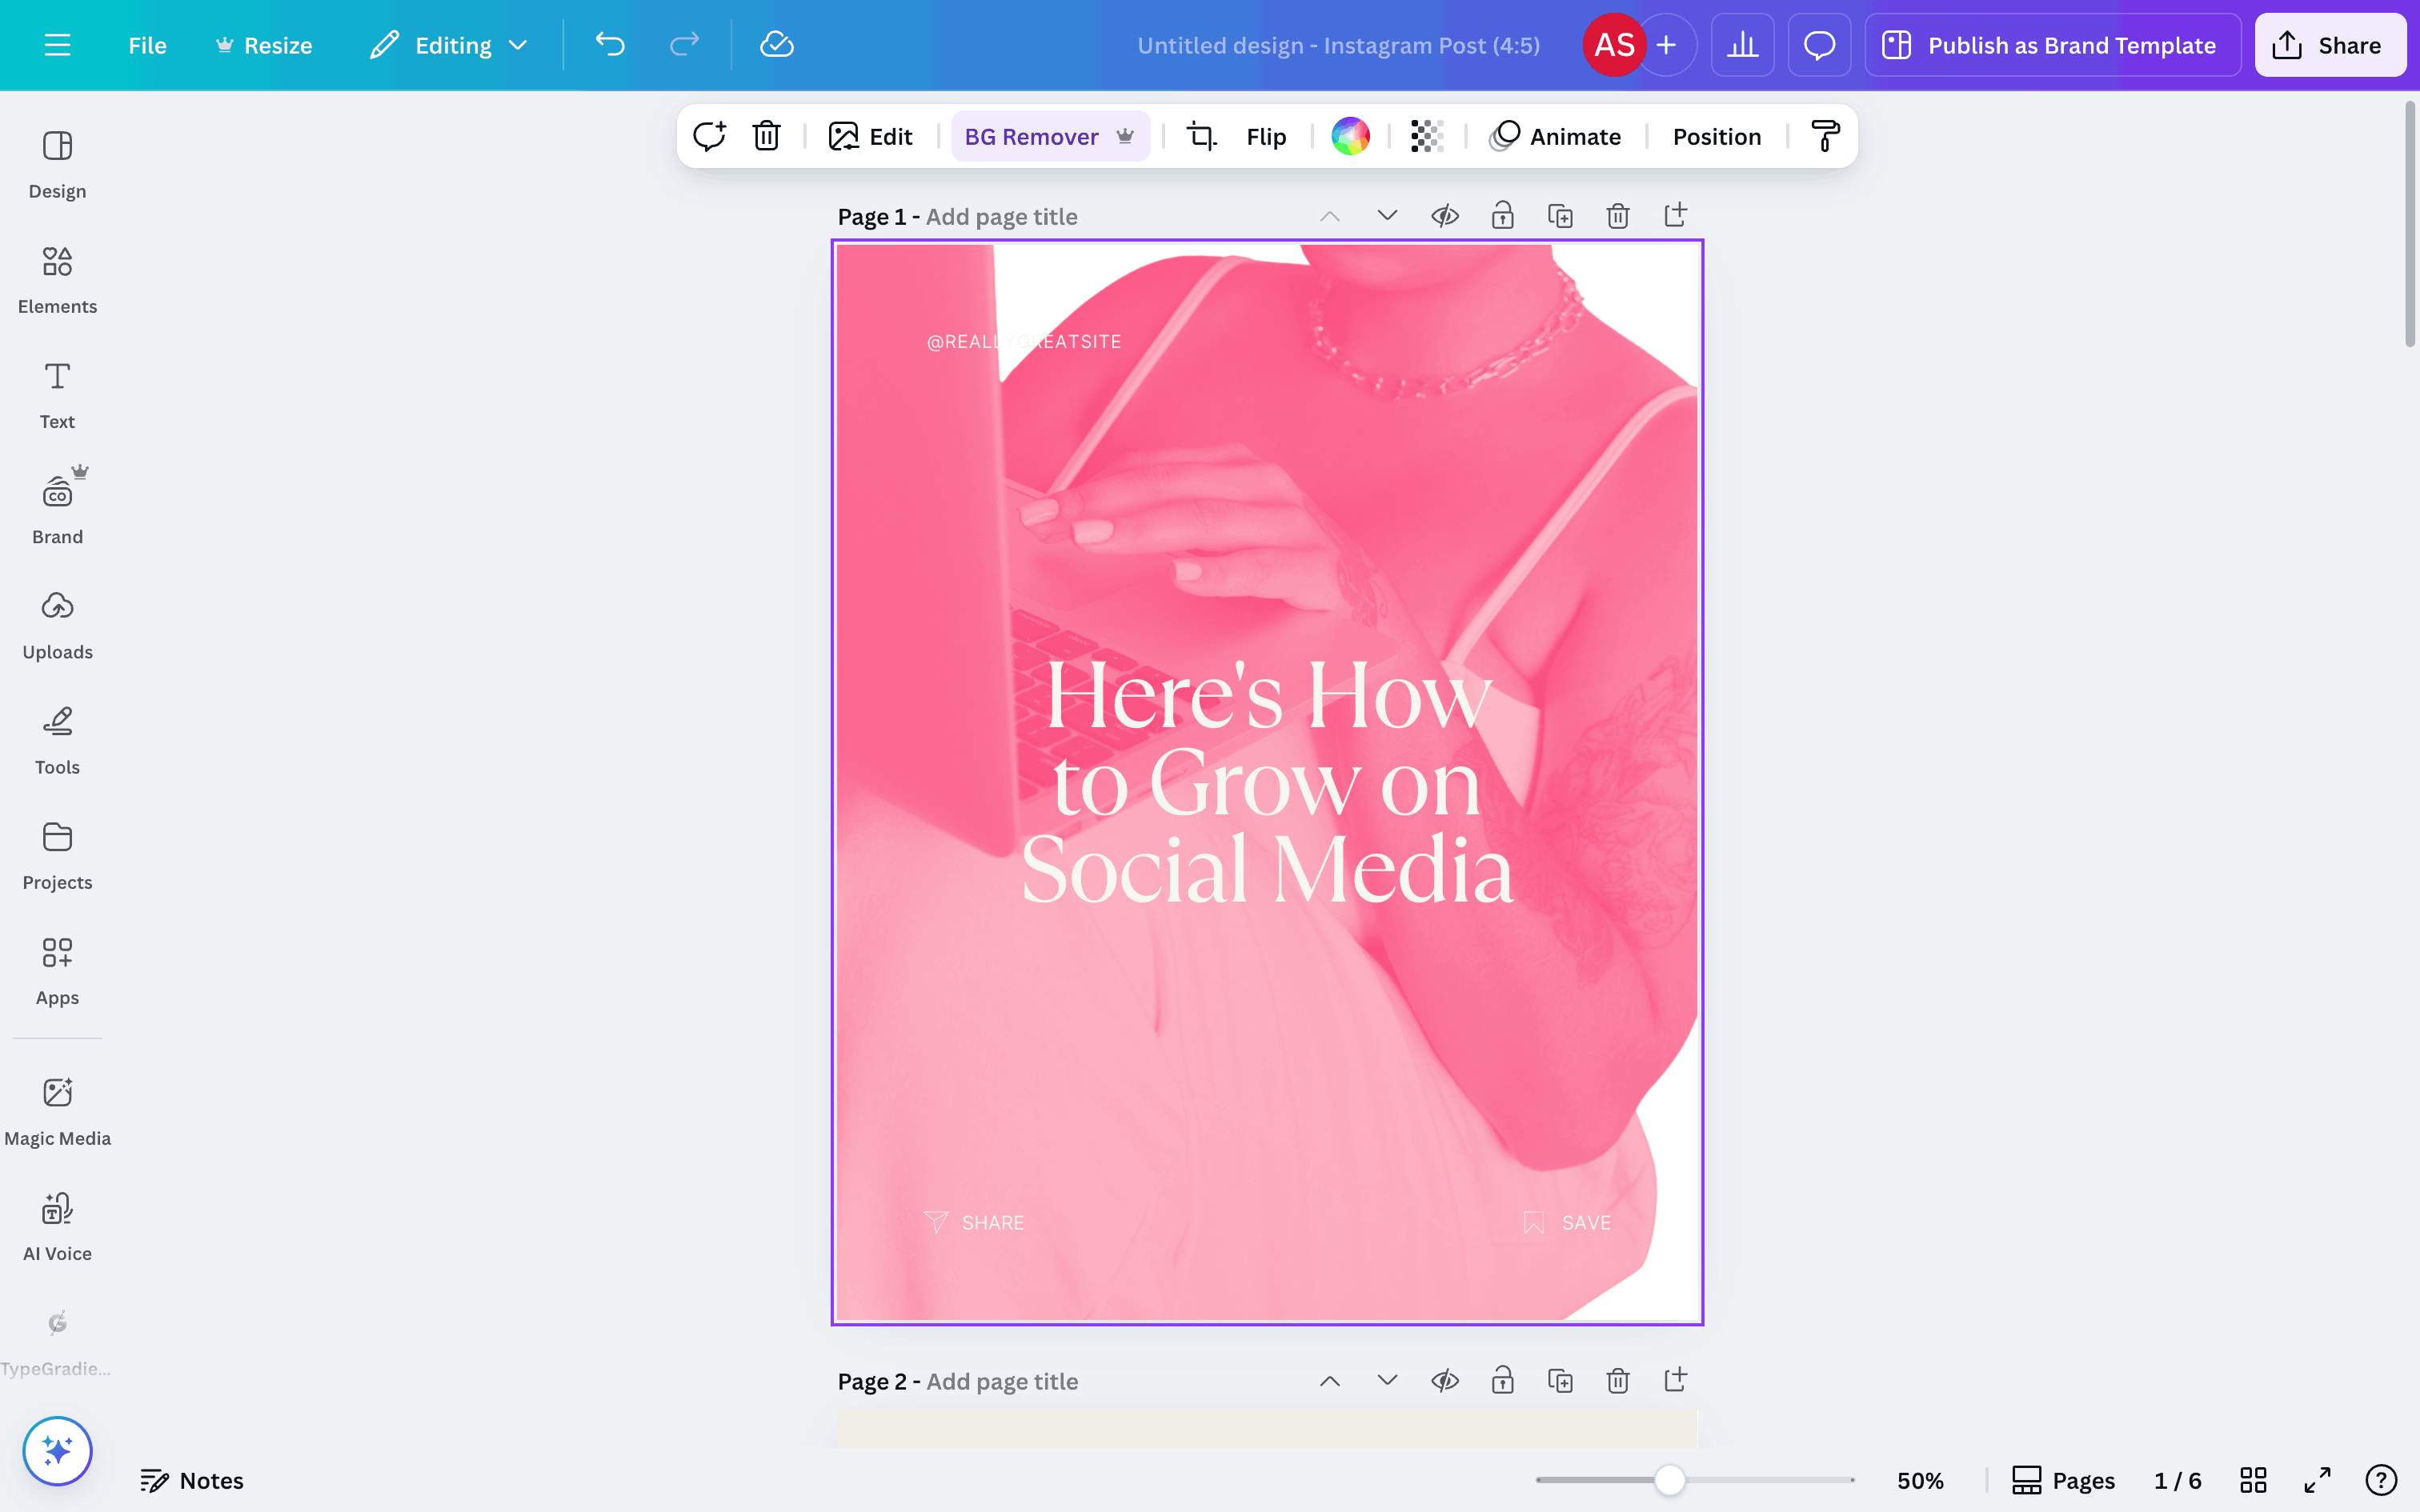Open the Elements sidebar panel

[x=57, y=279]
